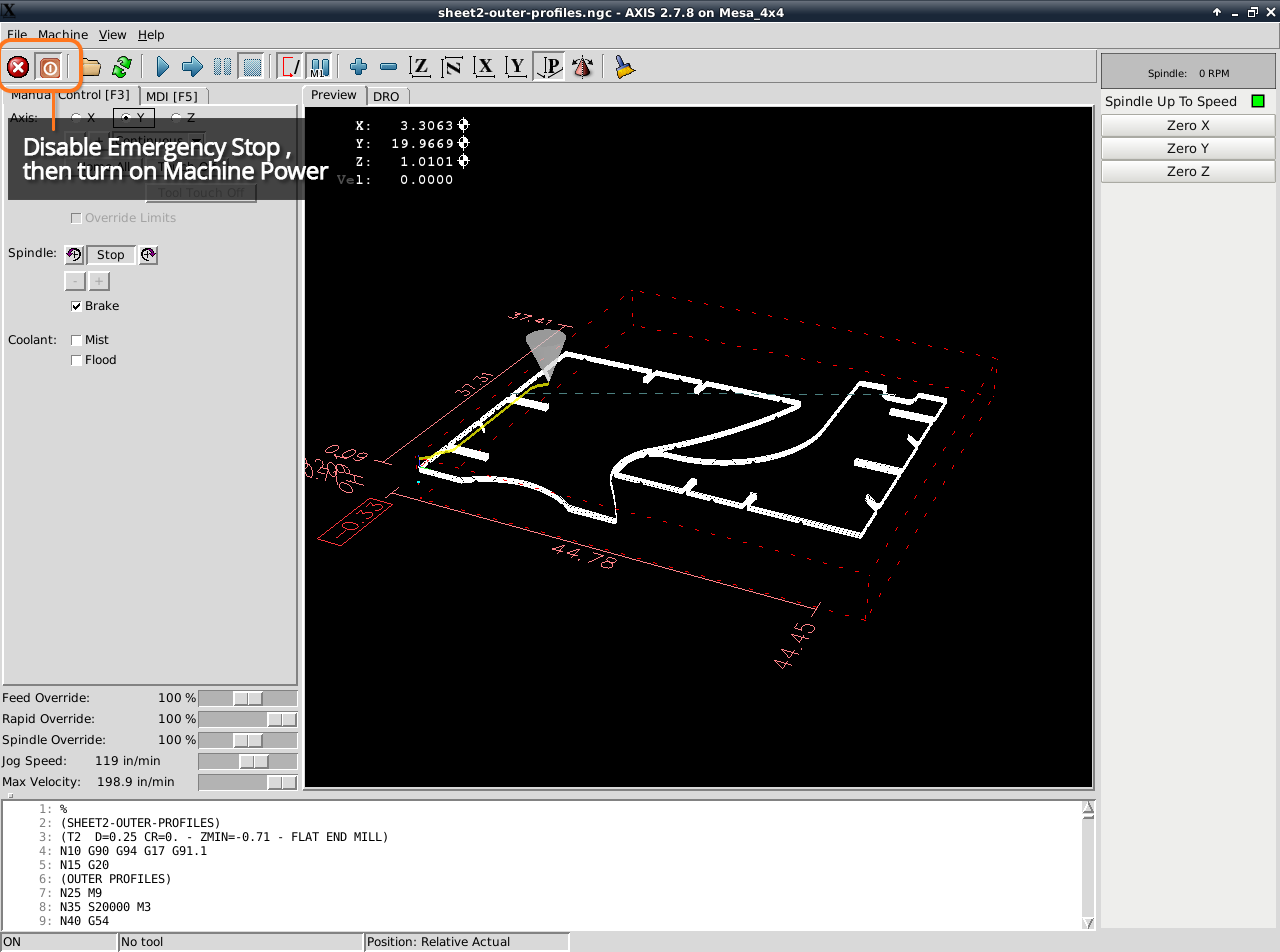Click G-code scrollbar down arrow

click(x=1089, y=923)
